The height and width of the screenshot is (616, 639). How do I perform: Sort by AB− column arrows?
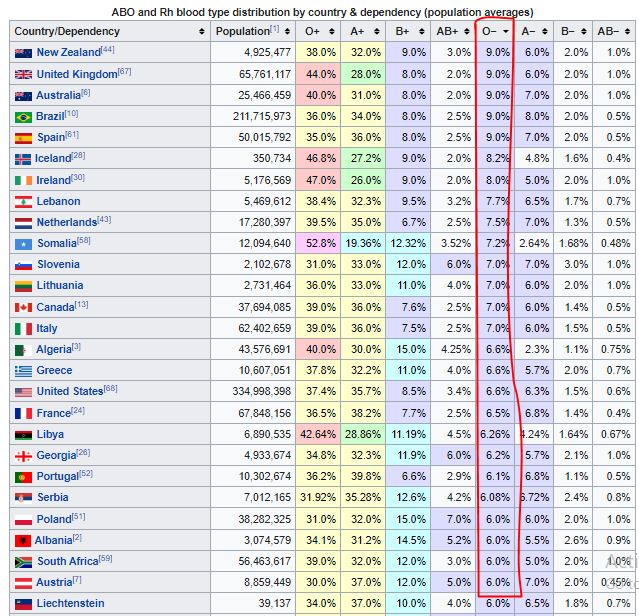627,31
